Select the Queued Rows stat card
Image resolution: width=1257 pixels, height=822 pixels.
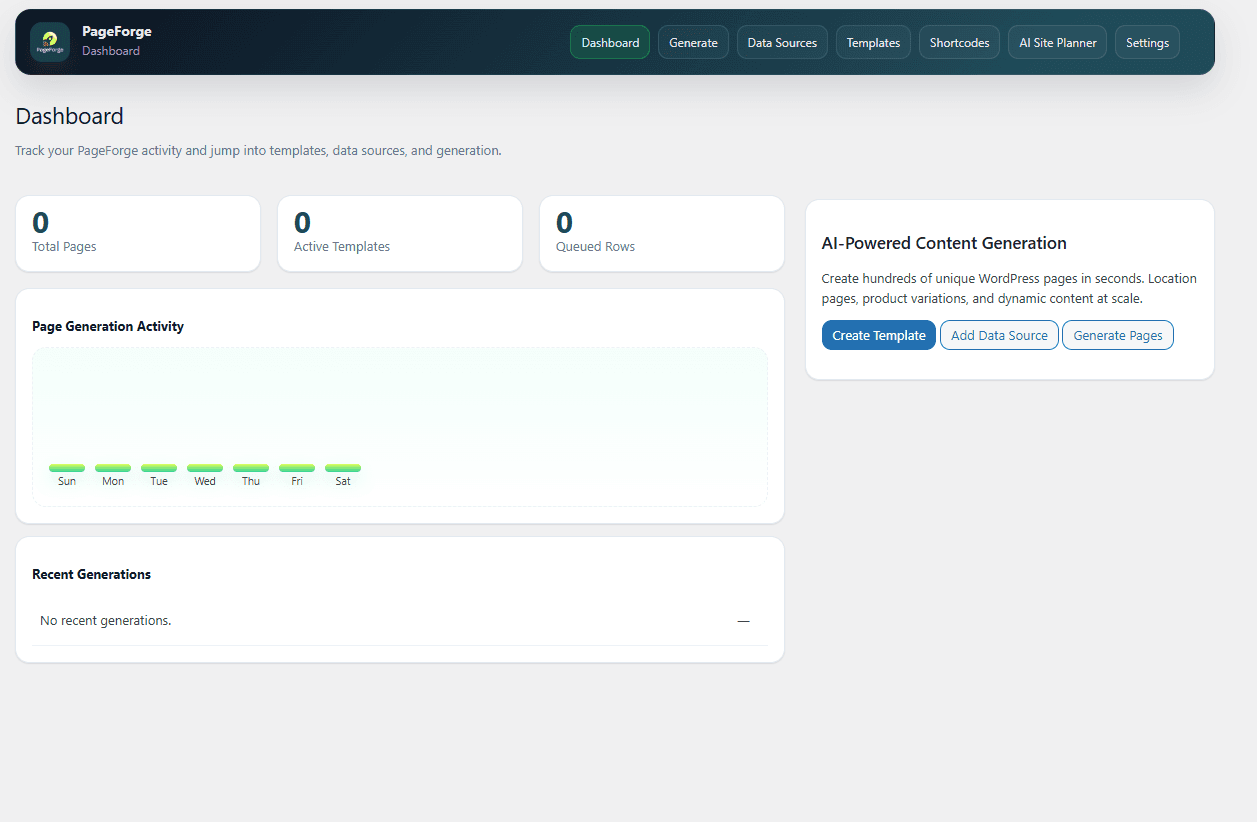(661, 233)
